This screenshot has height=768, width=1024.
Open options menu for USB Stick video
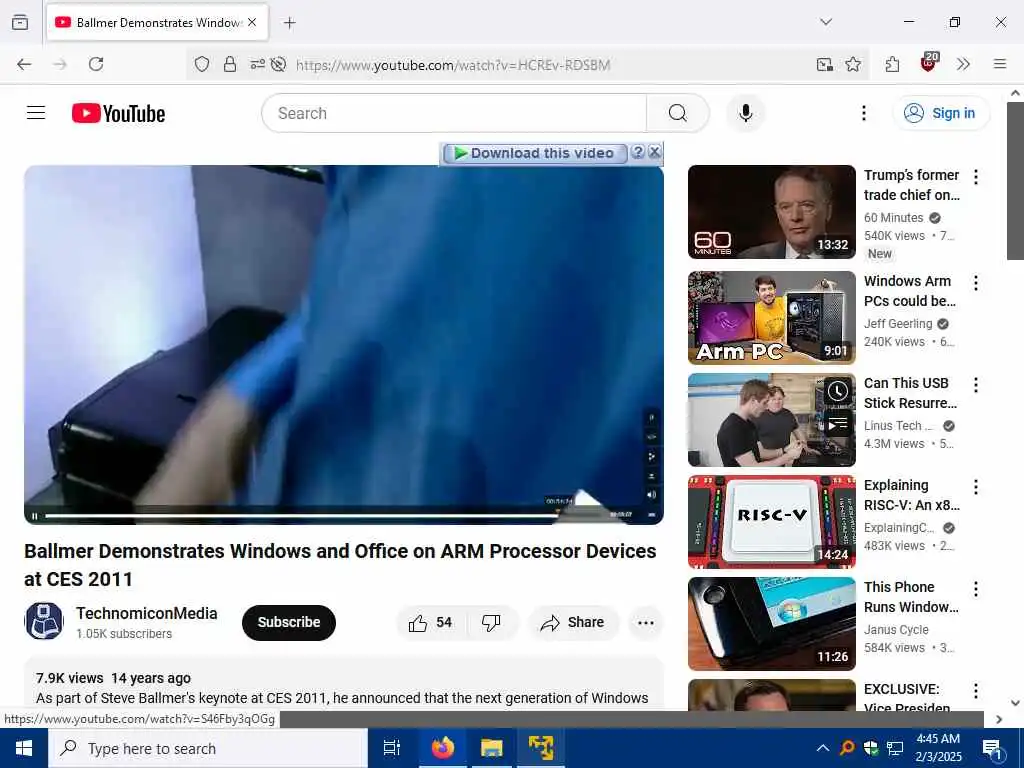click(976, 385)
